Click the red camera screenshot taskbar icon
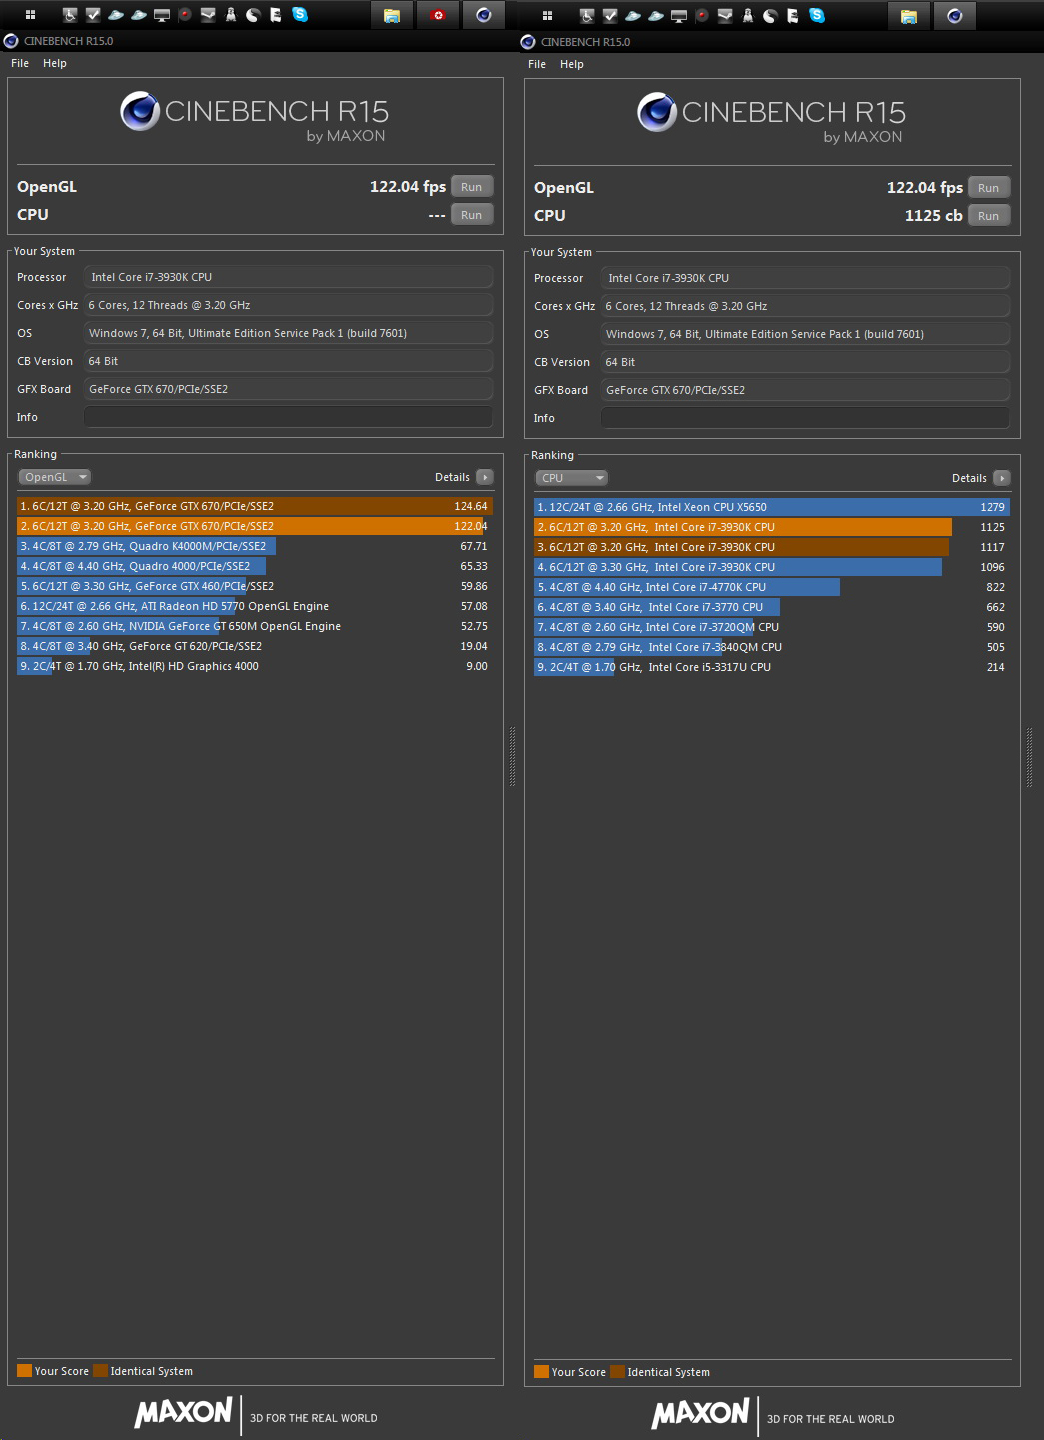The height and width of the screenshot is (1440, 1044). (x=437, y=15)
